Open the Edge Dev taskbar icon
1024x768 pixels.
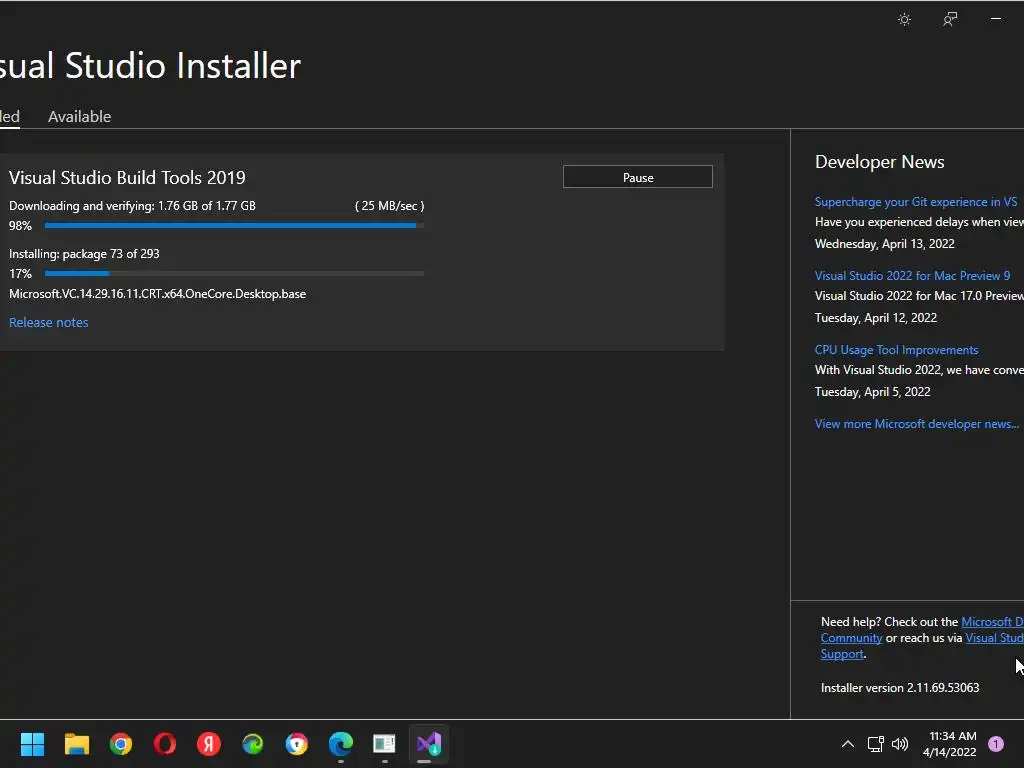[x=253, y=744]
